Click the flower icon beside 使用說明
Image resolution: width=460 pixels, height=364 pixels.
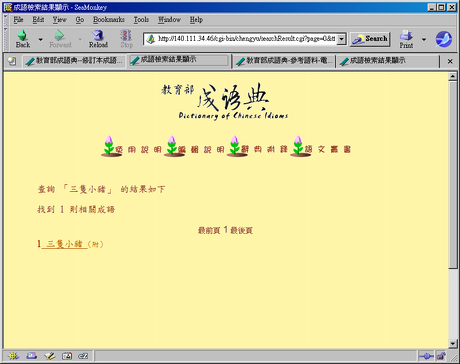click(x=109, y=146)
